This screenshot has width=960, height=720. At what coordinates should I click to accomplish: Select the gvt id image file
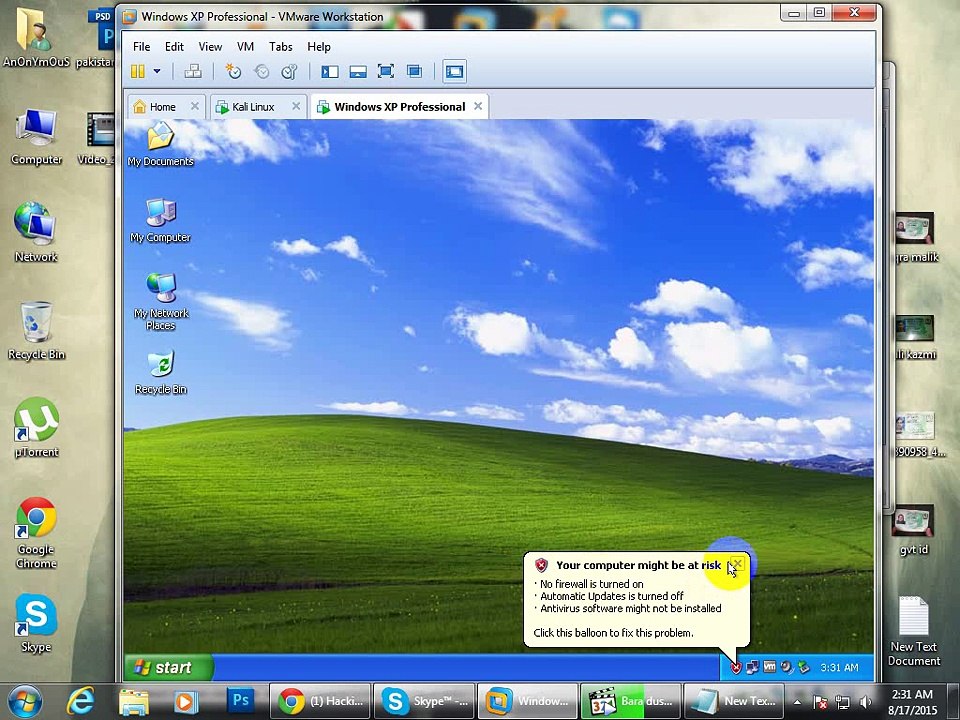913,530
